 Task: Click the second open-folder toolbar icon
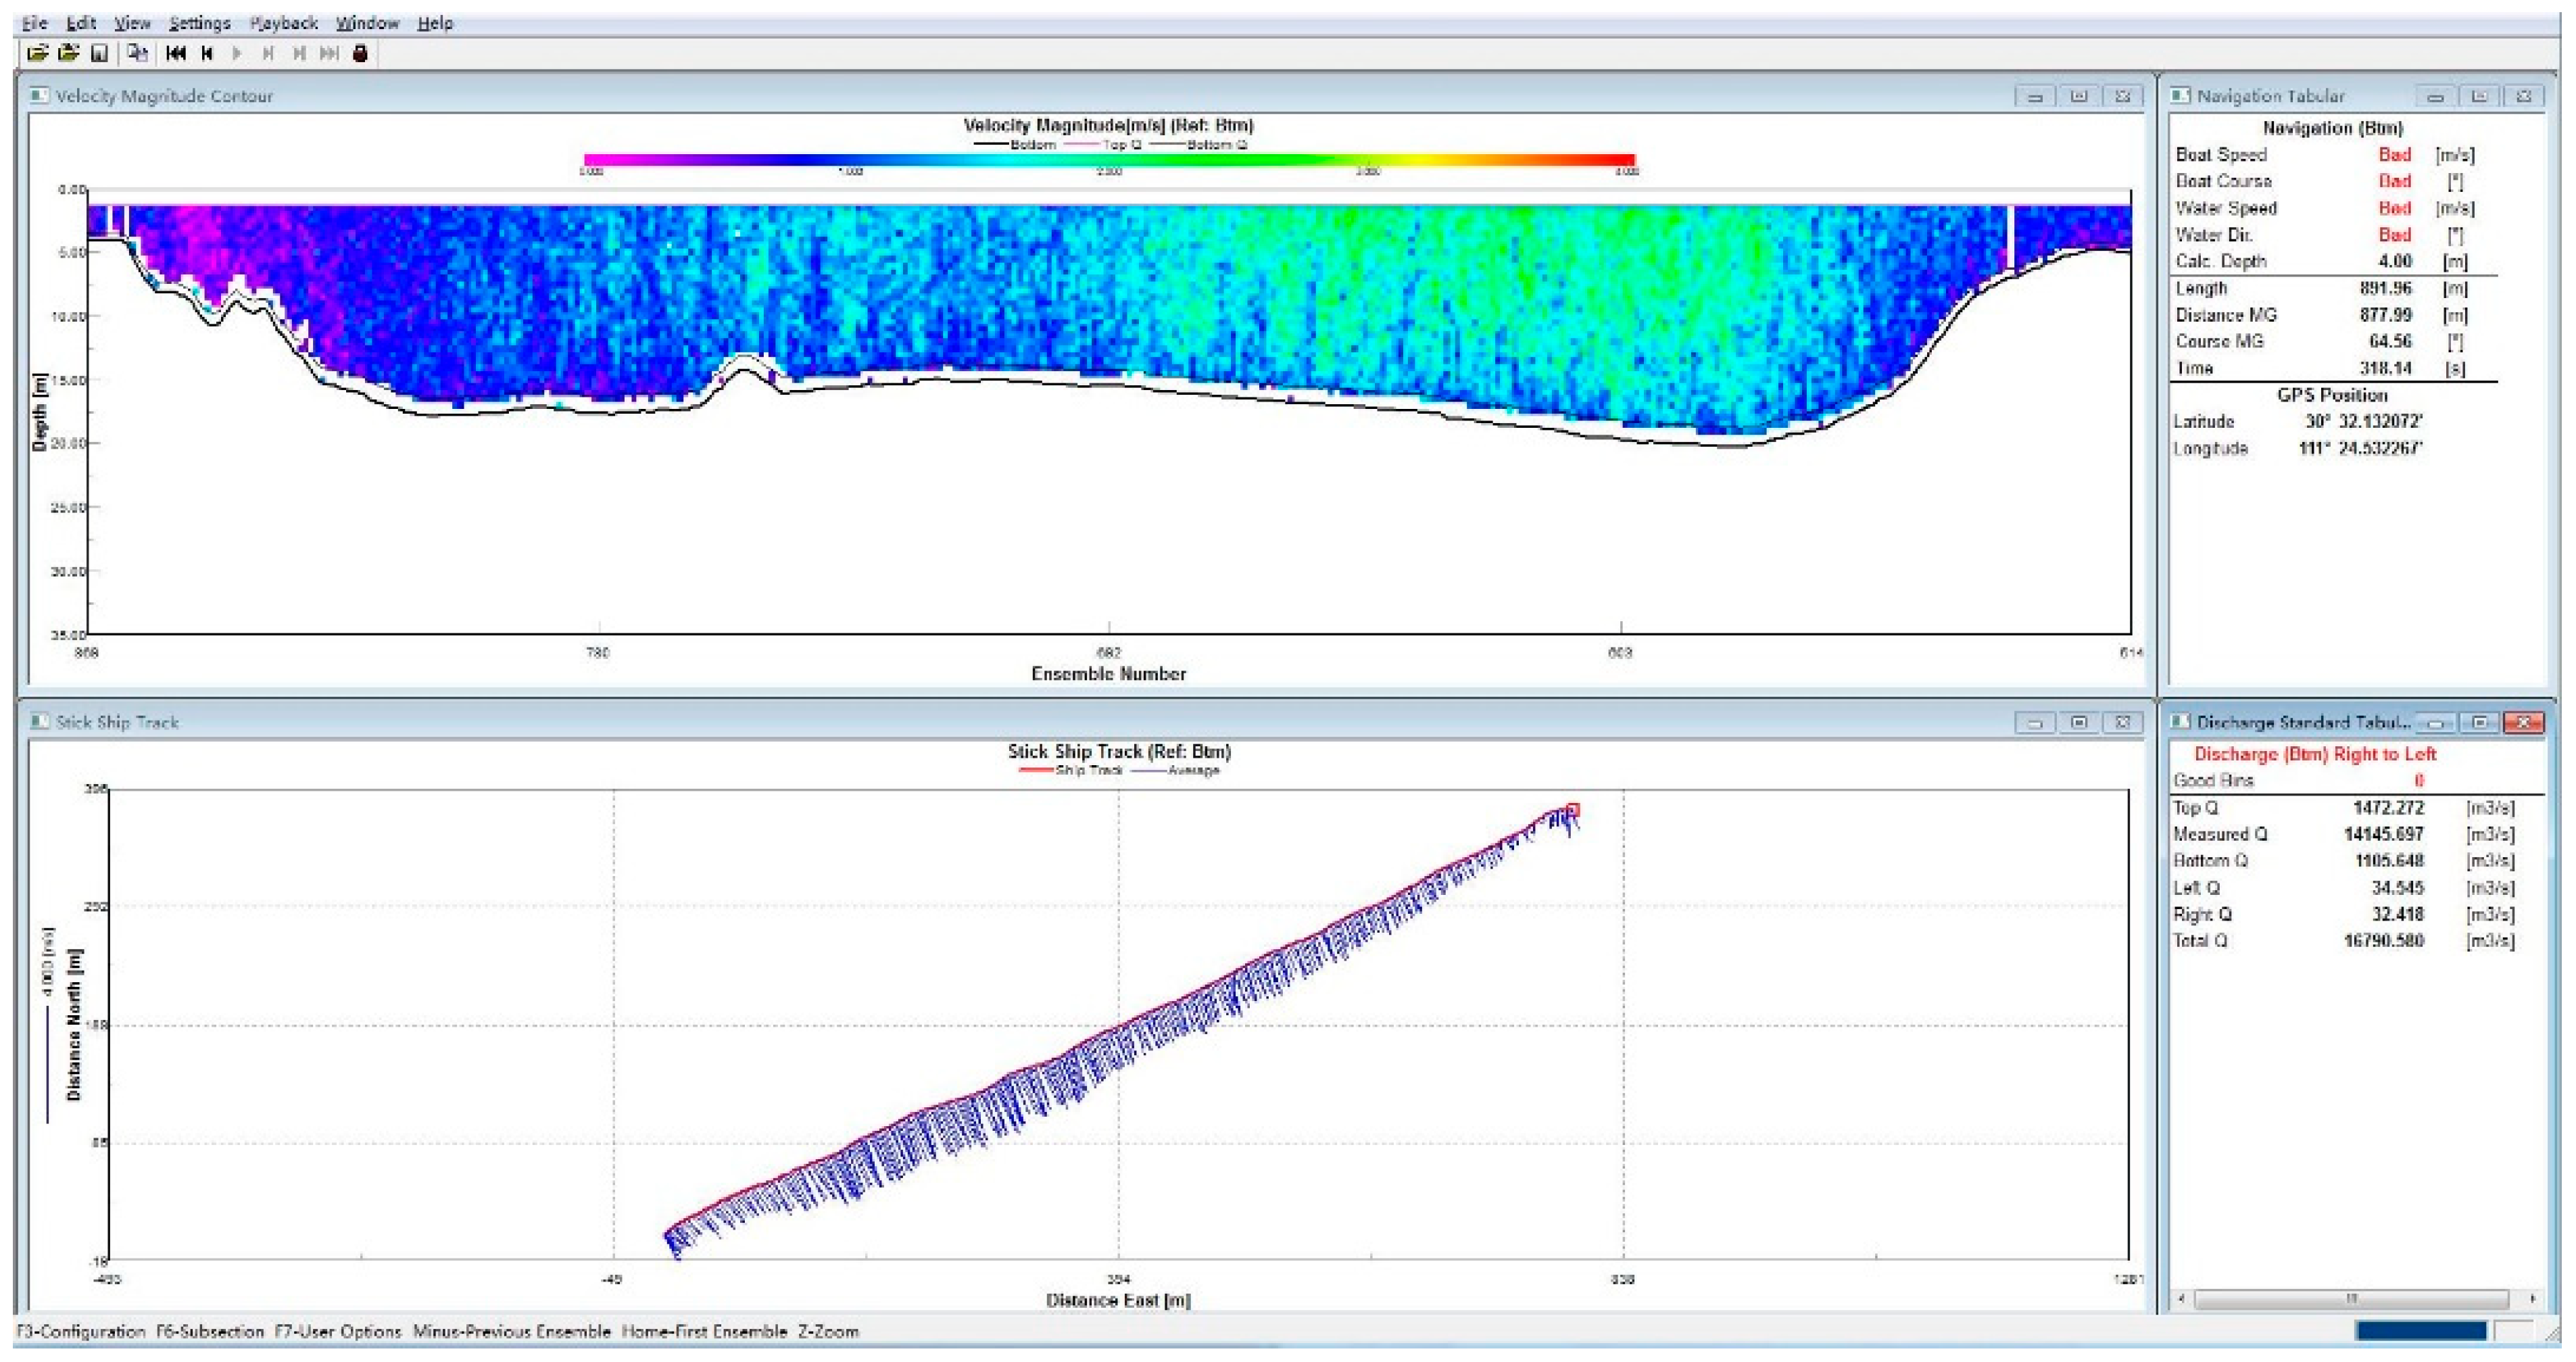[x=68, y=53]
